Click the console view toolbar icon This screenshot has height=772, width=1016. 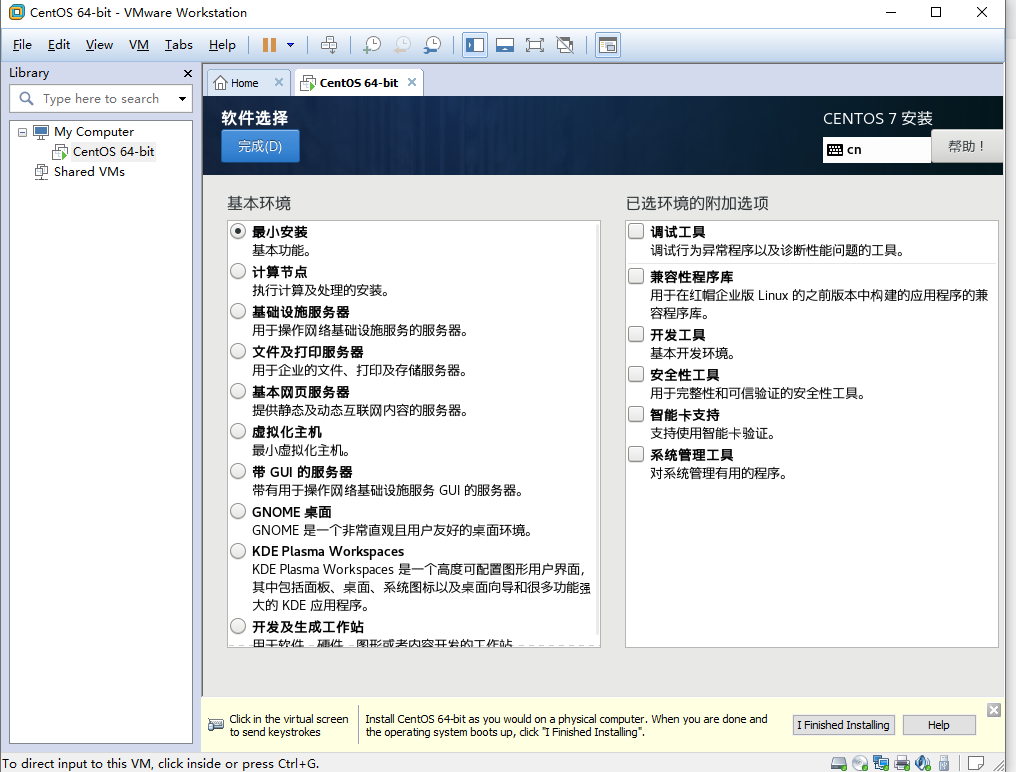(608, 45)
